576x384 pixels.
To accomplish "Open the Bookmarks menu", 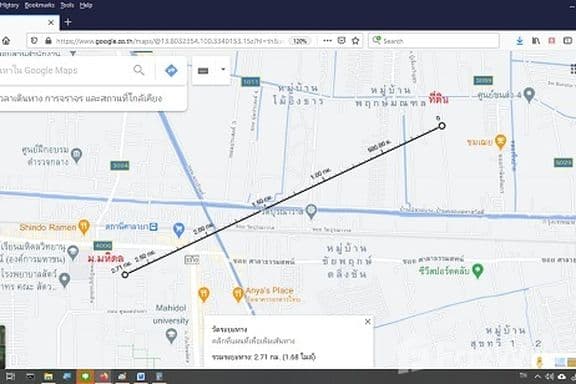I will pyautogui.click(x=39, y=5).
